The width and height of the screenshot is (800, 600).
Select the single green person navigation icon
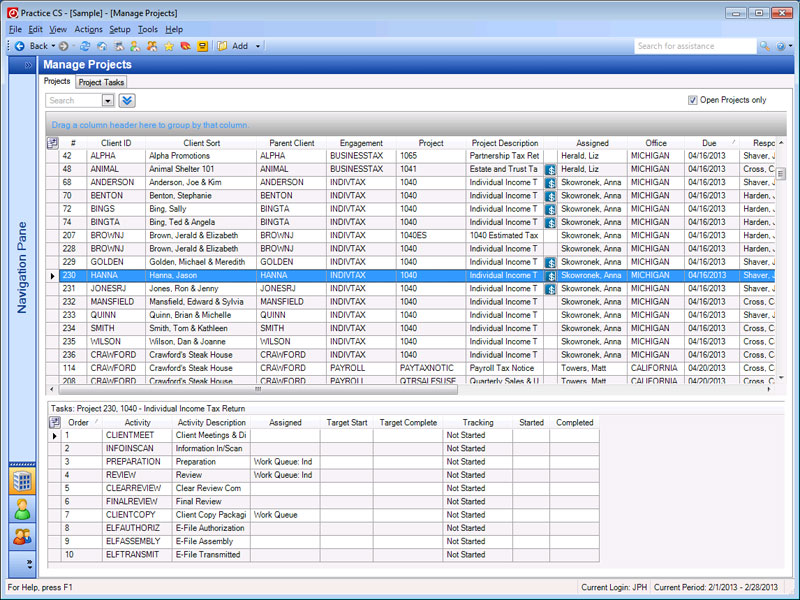pyautogui.click(x=21, y=508)
